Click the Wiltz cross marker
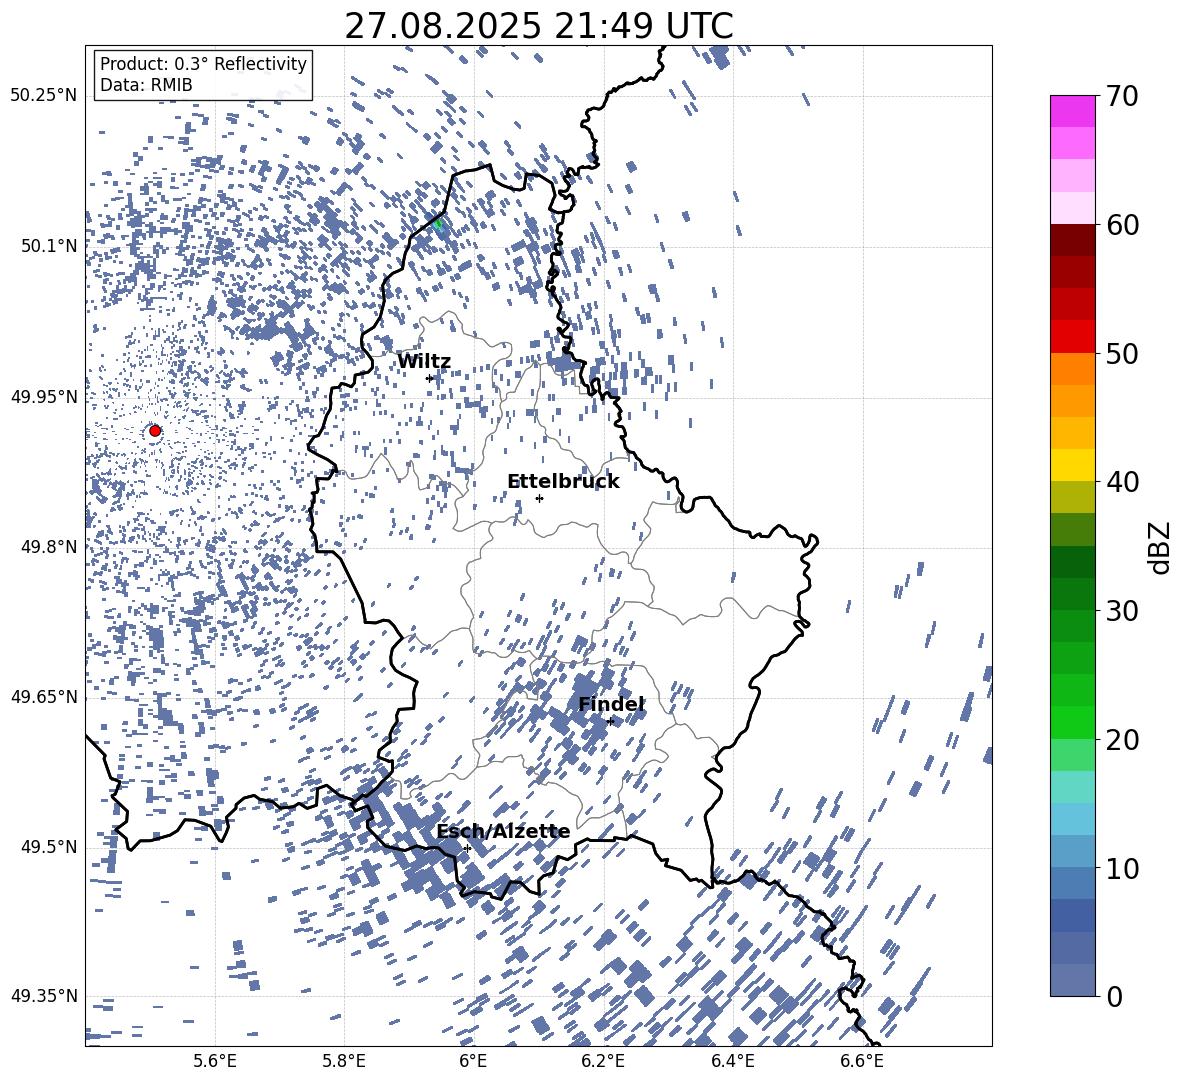 430,378
